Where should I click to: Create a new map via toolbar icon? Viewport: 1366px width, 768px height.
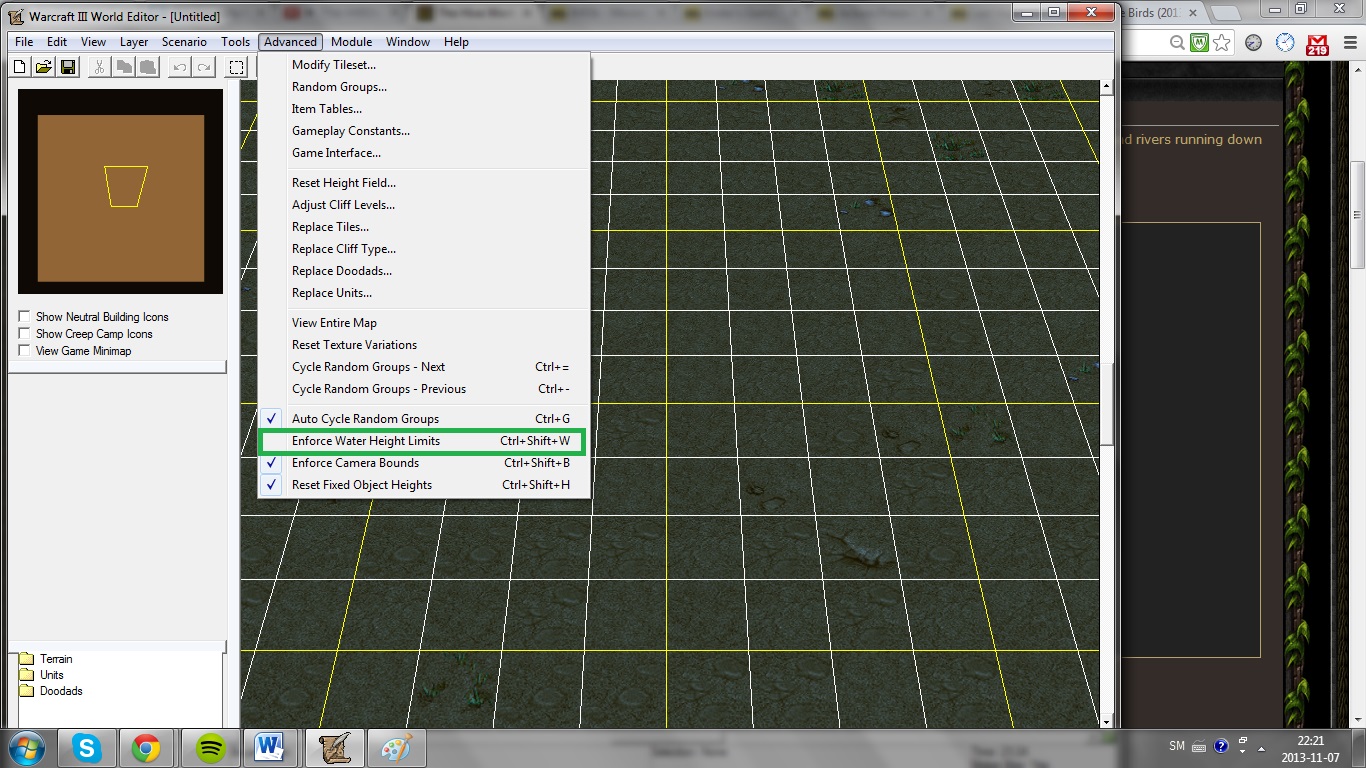[x=20, y=67]
